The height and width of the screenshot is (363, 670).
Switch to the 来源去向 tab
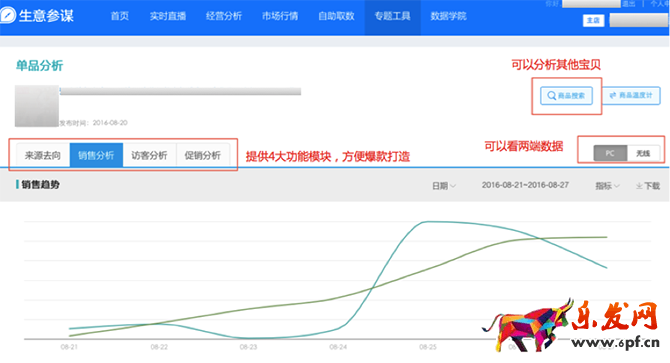click(x=43, y=155)
